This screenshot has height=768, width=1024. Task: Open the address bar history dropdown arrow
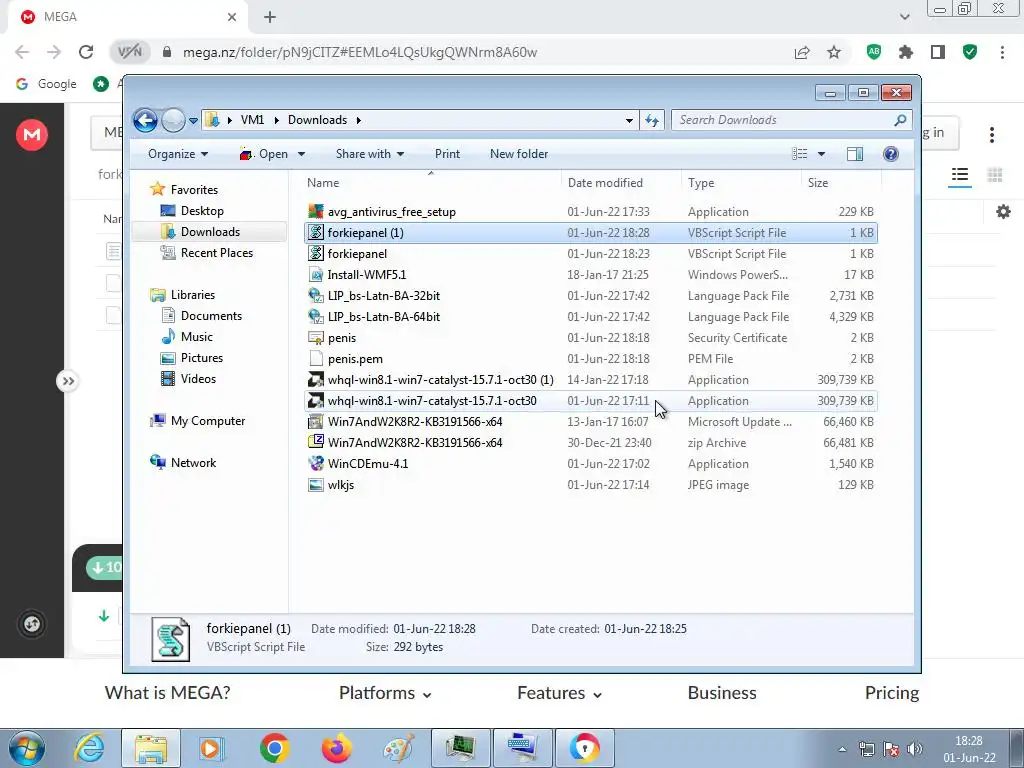point(629,121)
